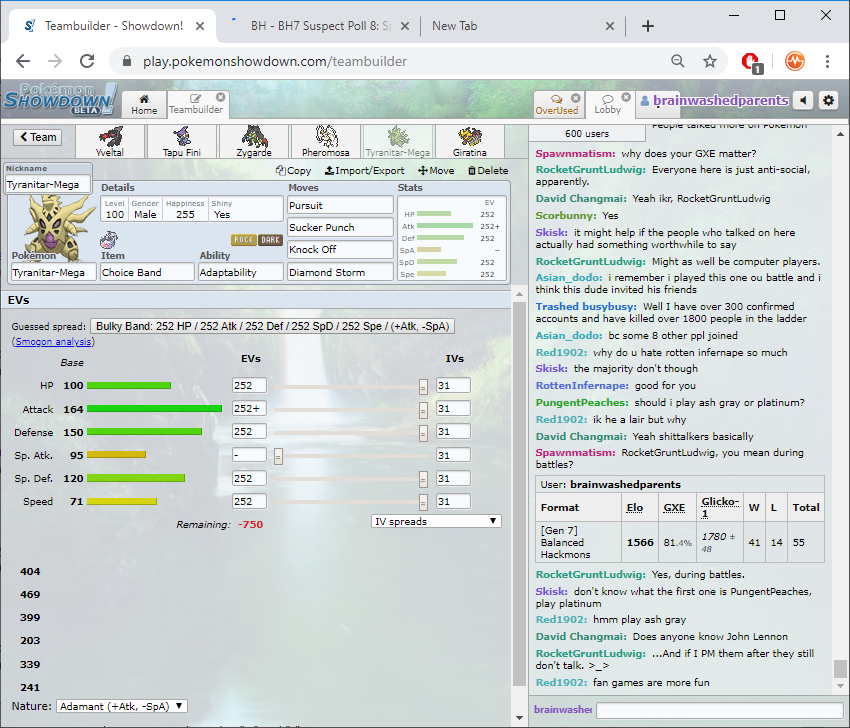Reload the page with the refresh icon

pos(87,61)
